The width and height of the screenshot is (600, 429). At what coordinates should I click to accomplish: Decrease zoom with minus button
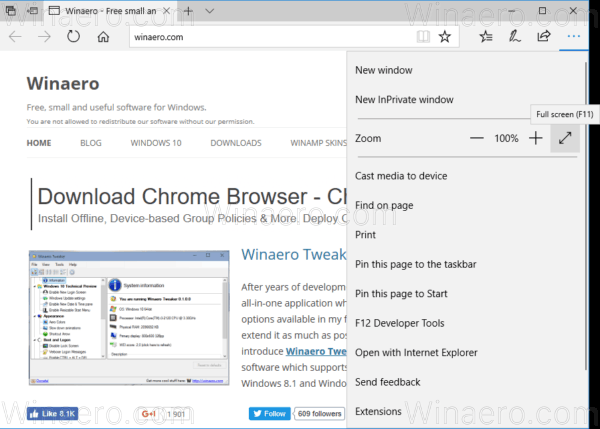(x=476, y=138)
